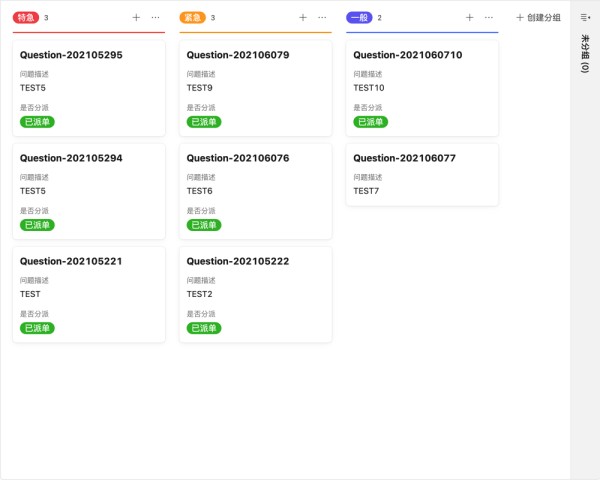Viewport: 600px width, 480px height.
Task: Click the plus icon in 一般 column
Action: pyautogui.click(x=470, y=17)
